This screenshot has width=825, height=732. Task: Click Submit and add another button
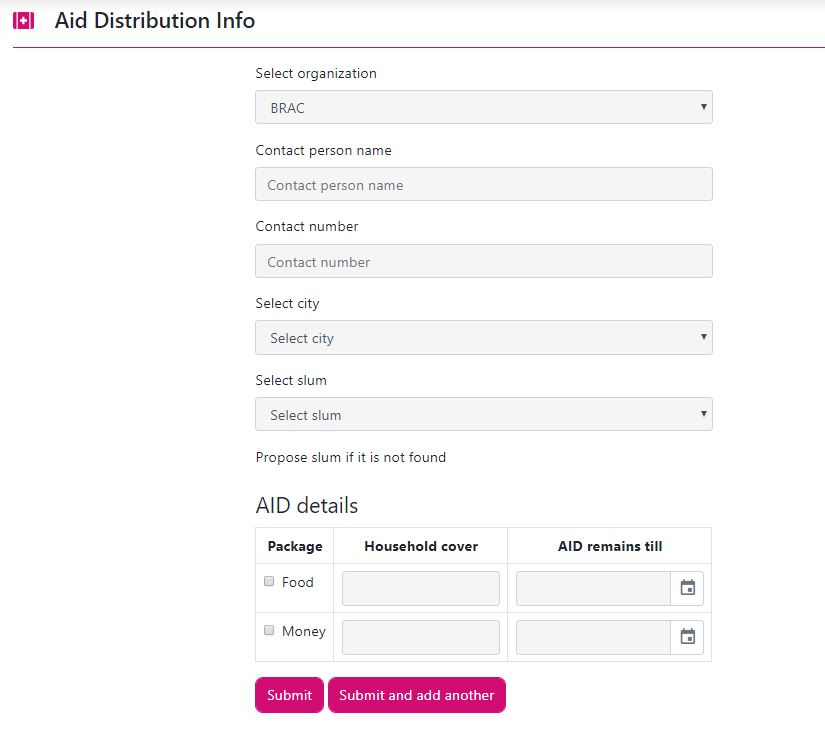coord(416,695)
